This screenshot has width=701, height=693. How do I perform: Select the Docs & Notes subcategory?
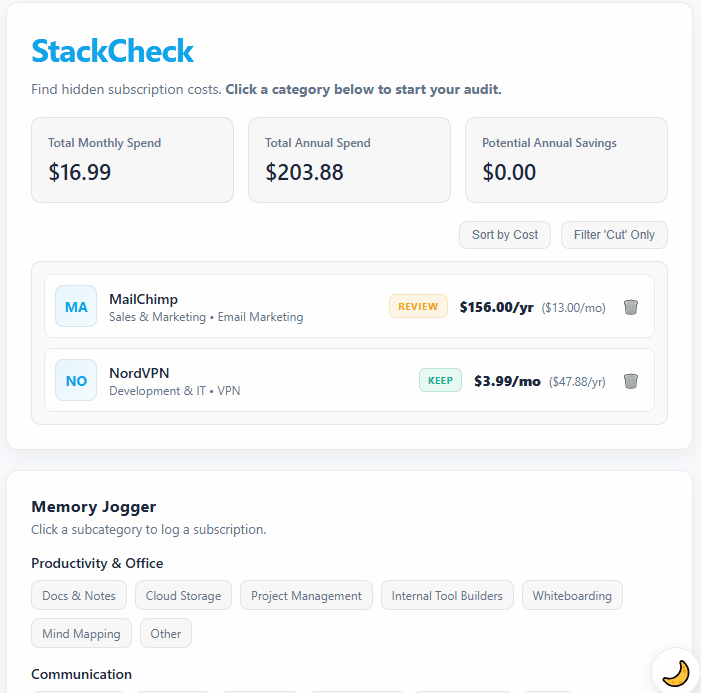79,596
